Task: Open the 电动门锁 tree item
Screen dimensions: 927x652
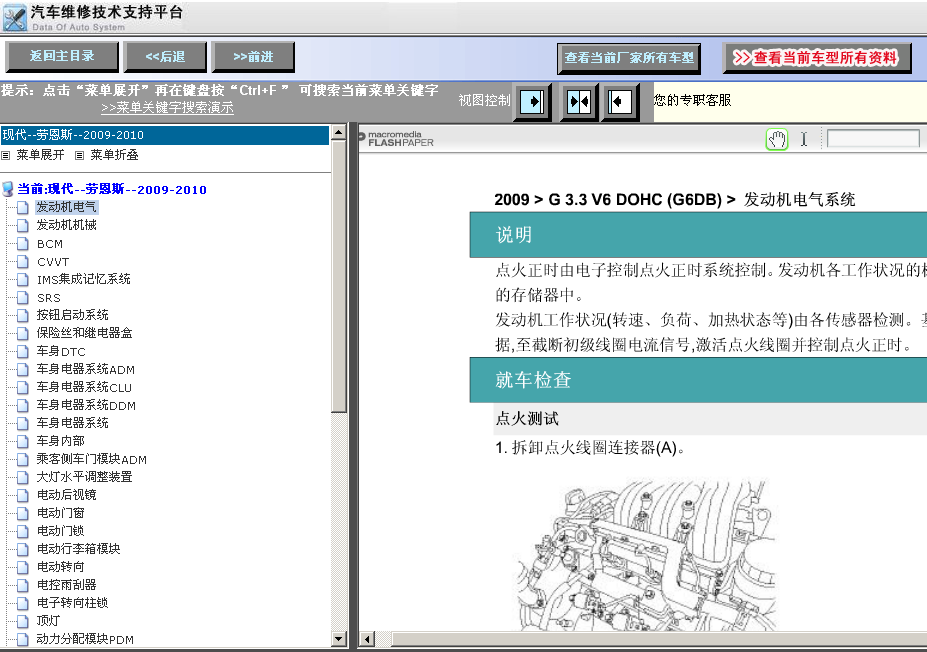Action: pyautogui.click(x=60, y=531)
